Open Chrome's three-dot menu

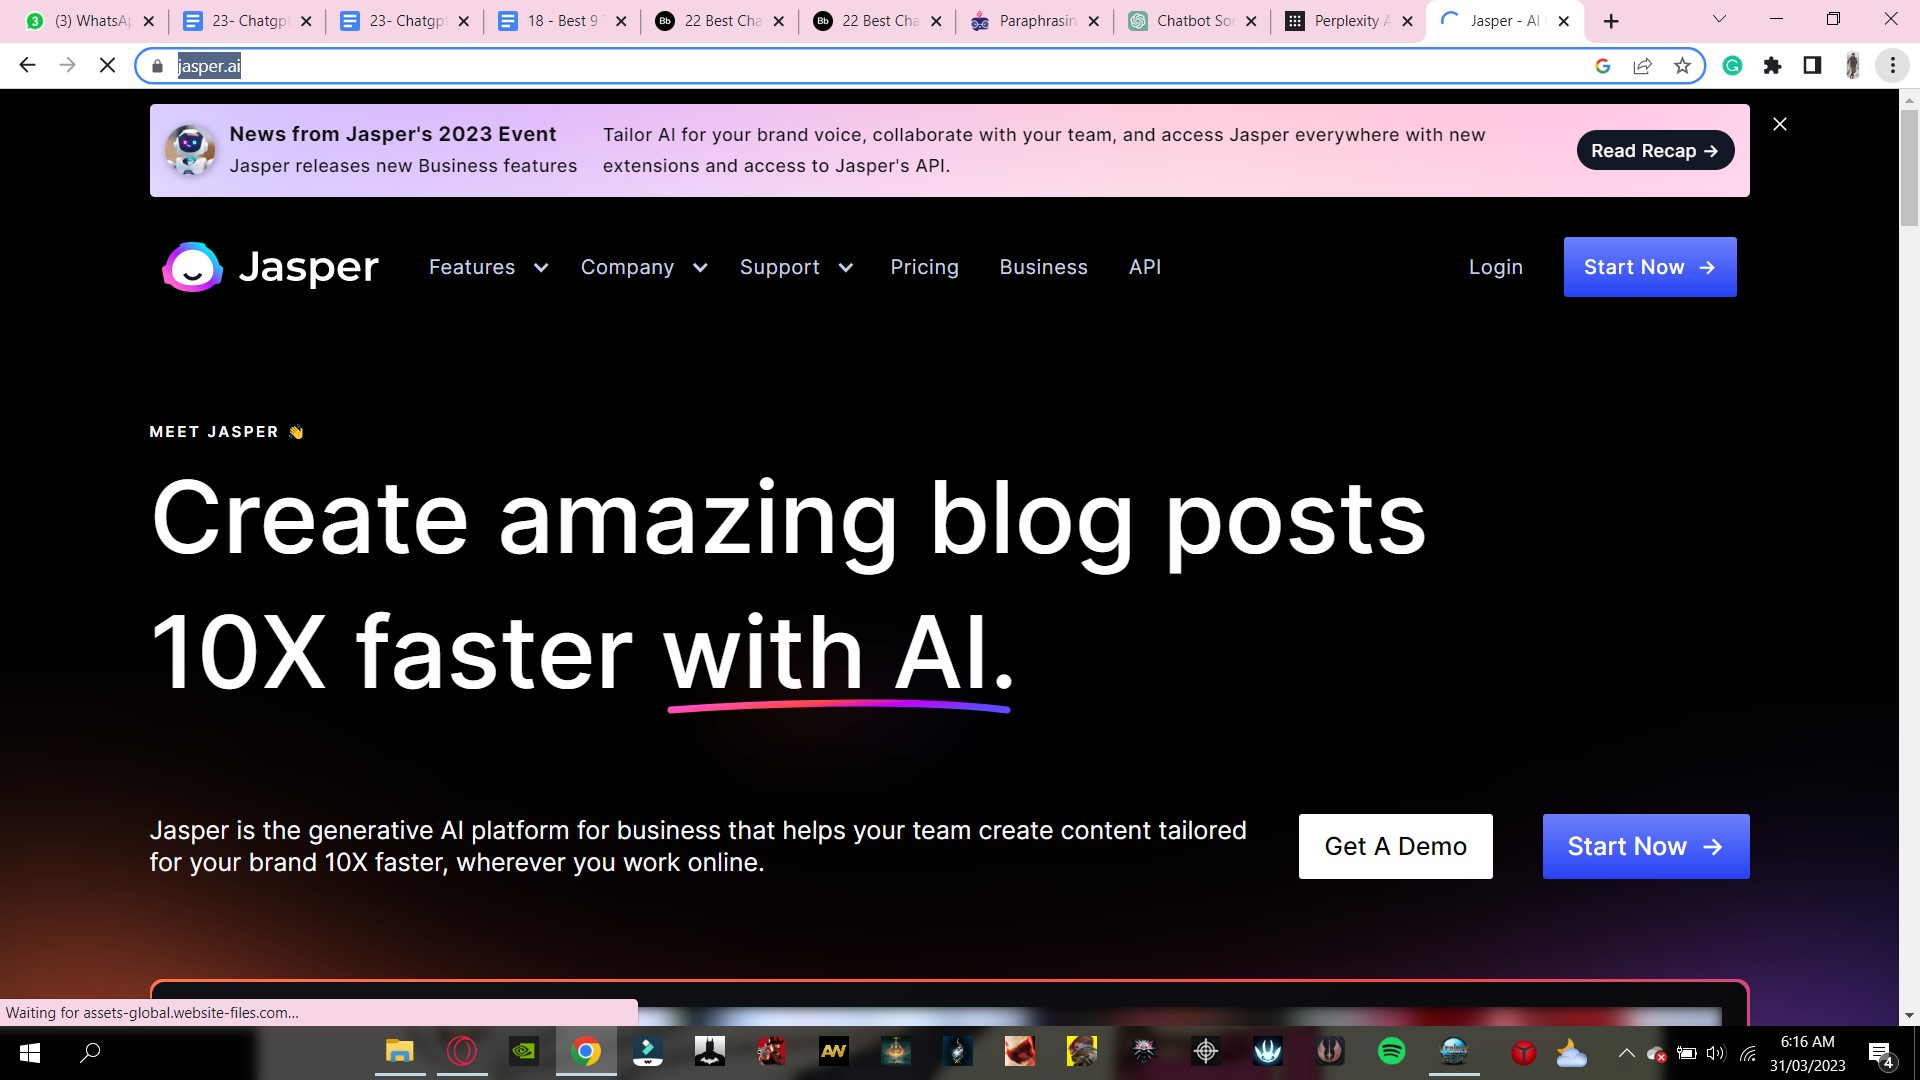1892,66
